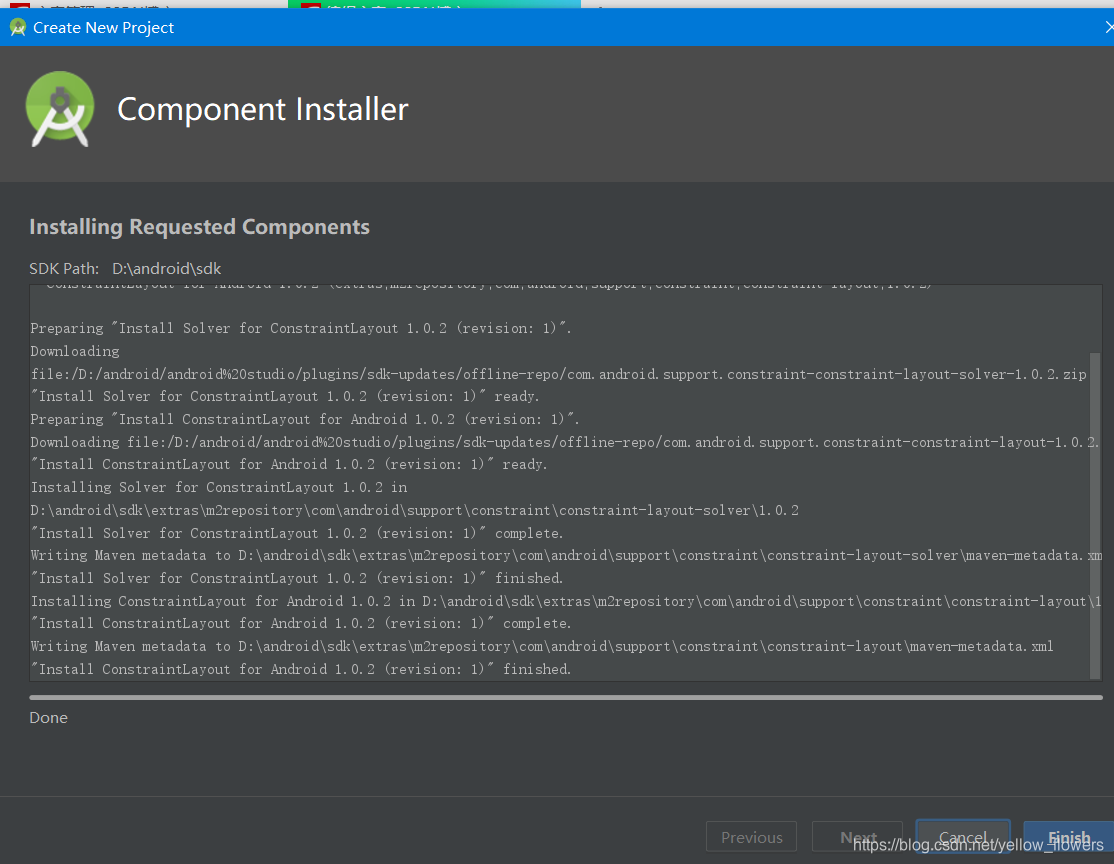
Task: Click log line Install ConstraintLayout for Android complete
Action: tap(301, 623)
